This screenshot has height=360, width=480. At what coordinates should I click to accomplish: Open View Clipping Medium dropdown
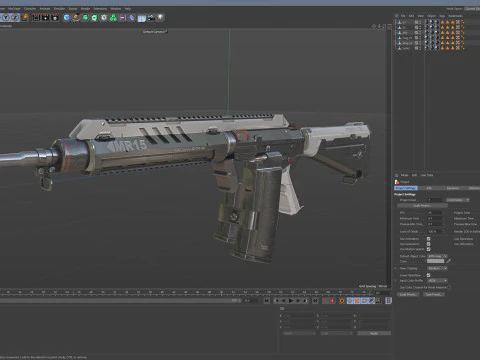437,268
